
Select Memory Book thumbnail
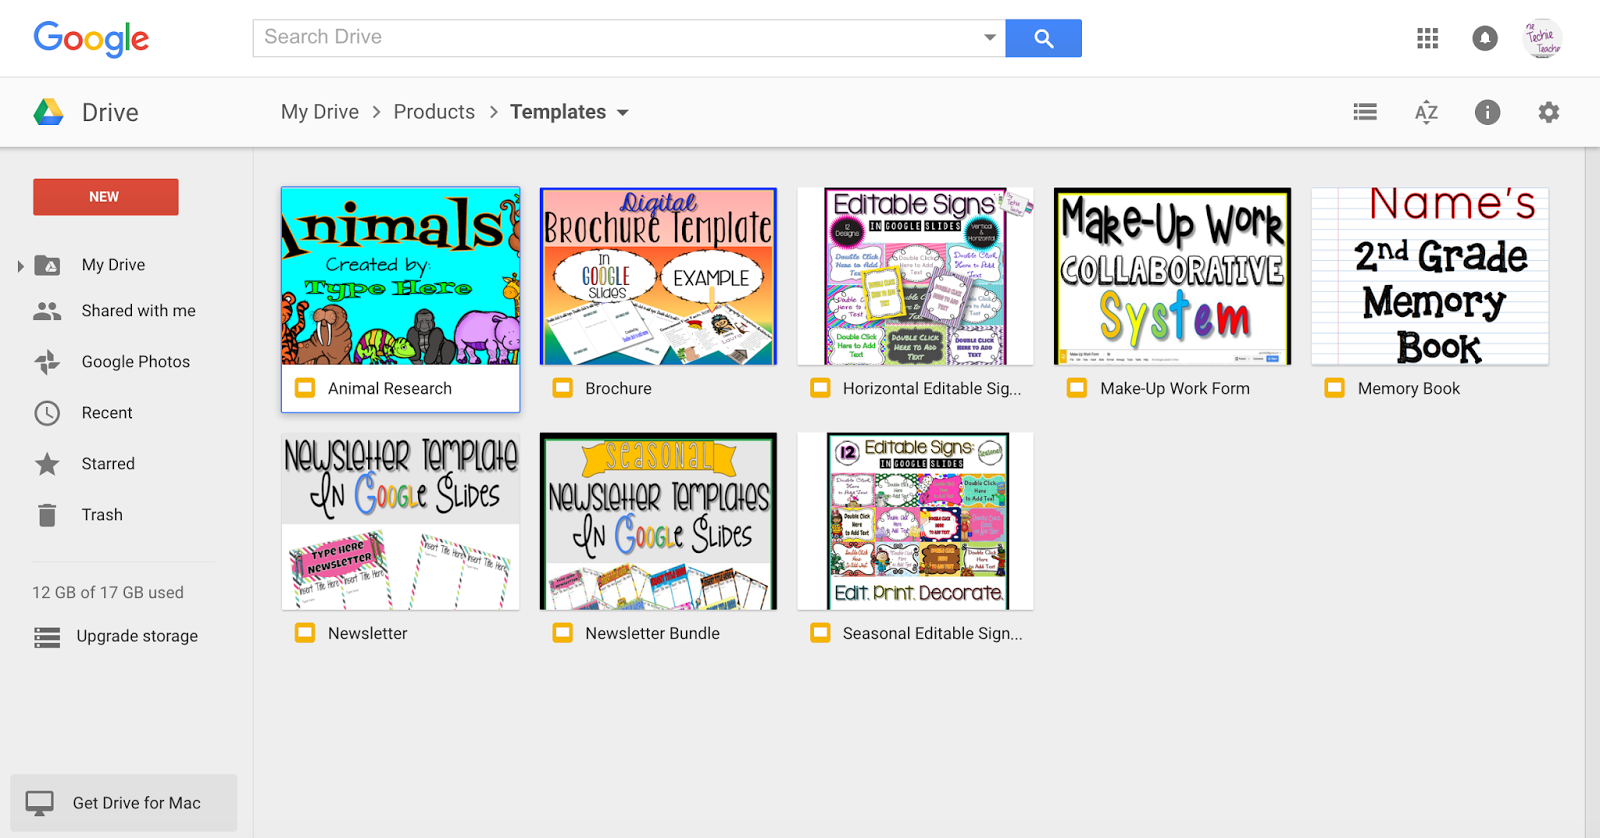[1430, 276]
